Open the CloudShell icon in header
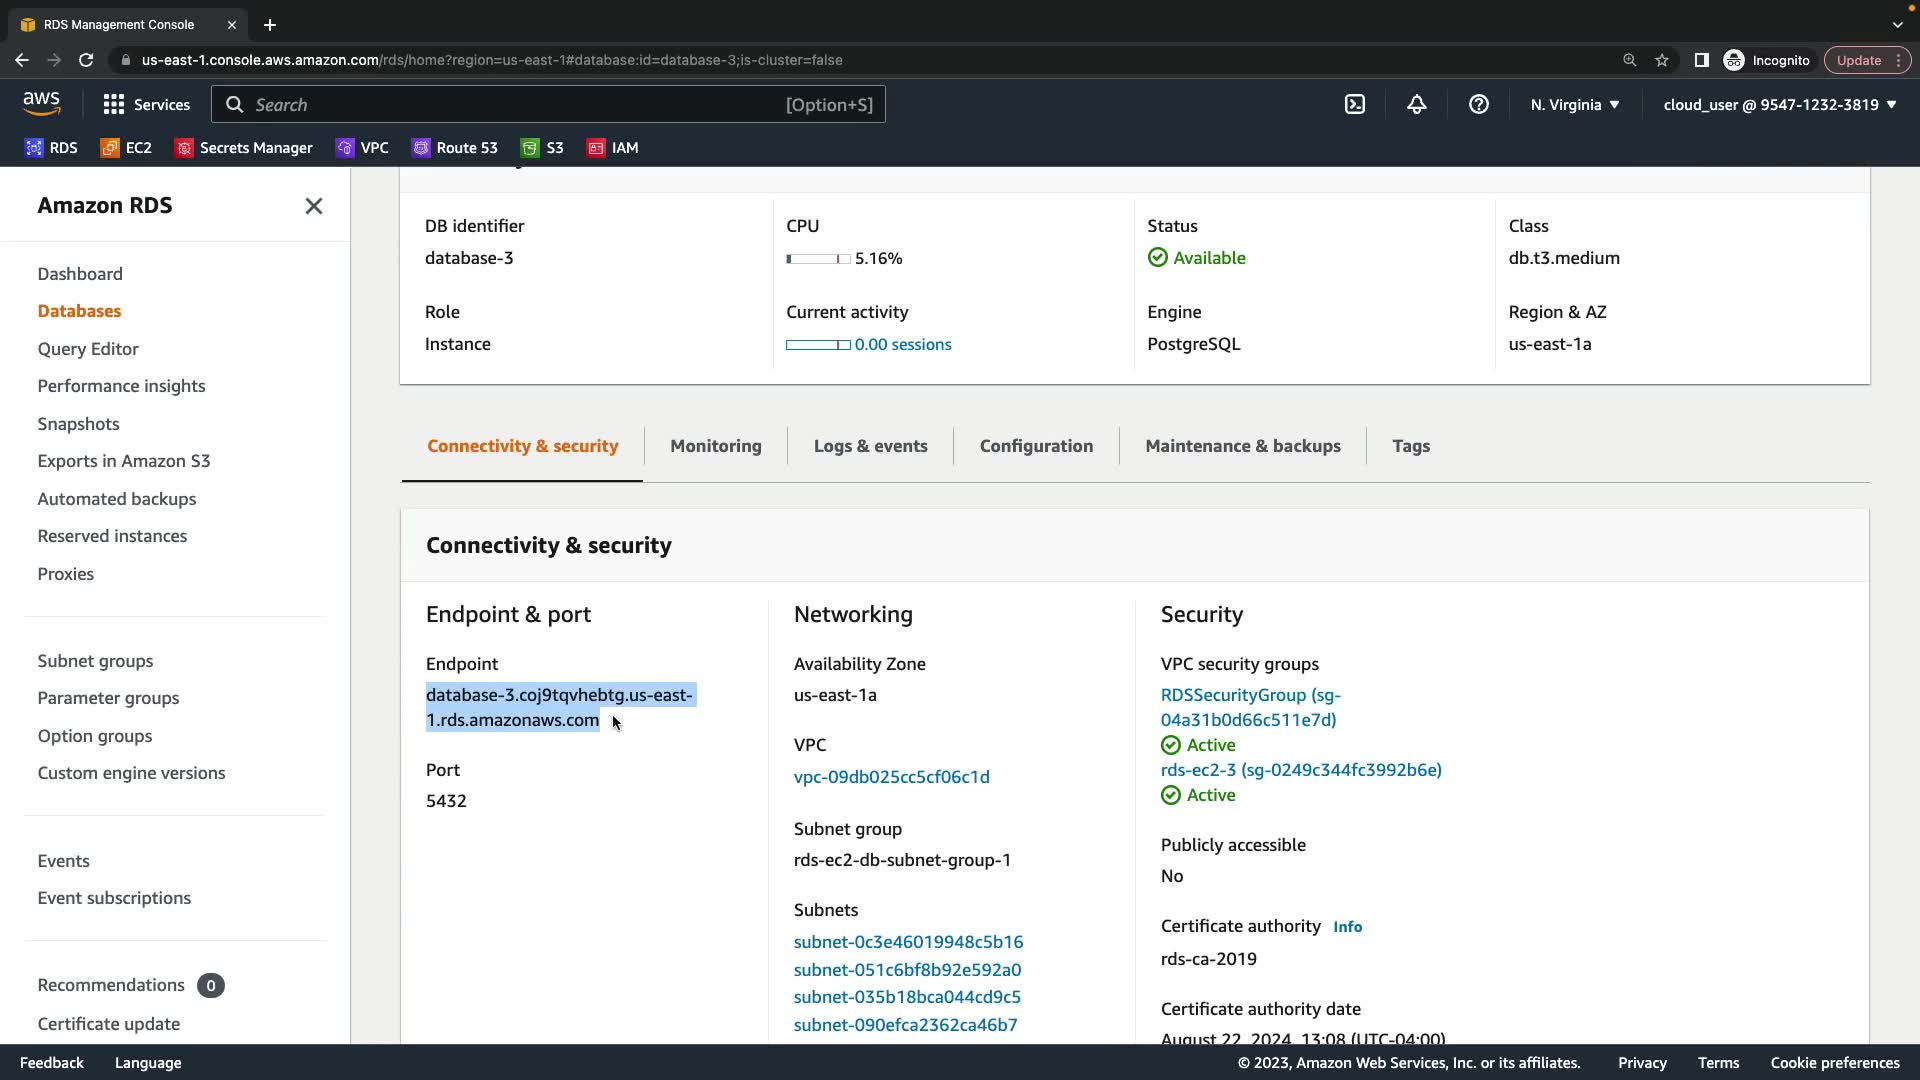The height and width of the screenshot is (1080, 1920). 1354,104
